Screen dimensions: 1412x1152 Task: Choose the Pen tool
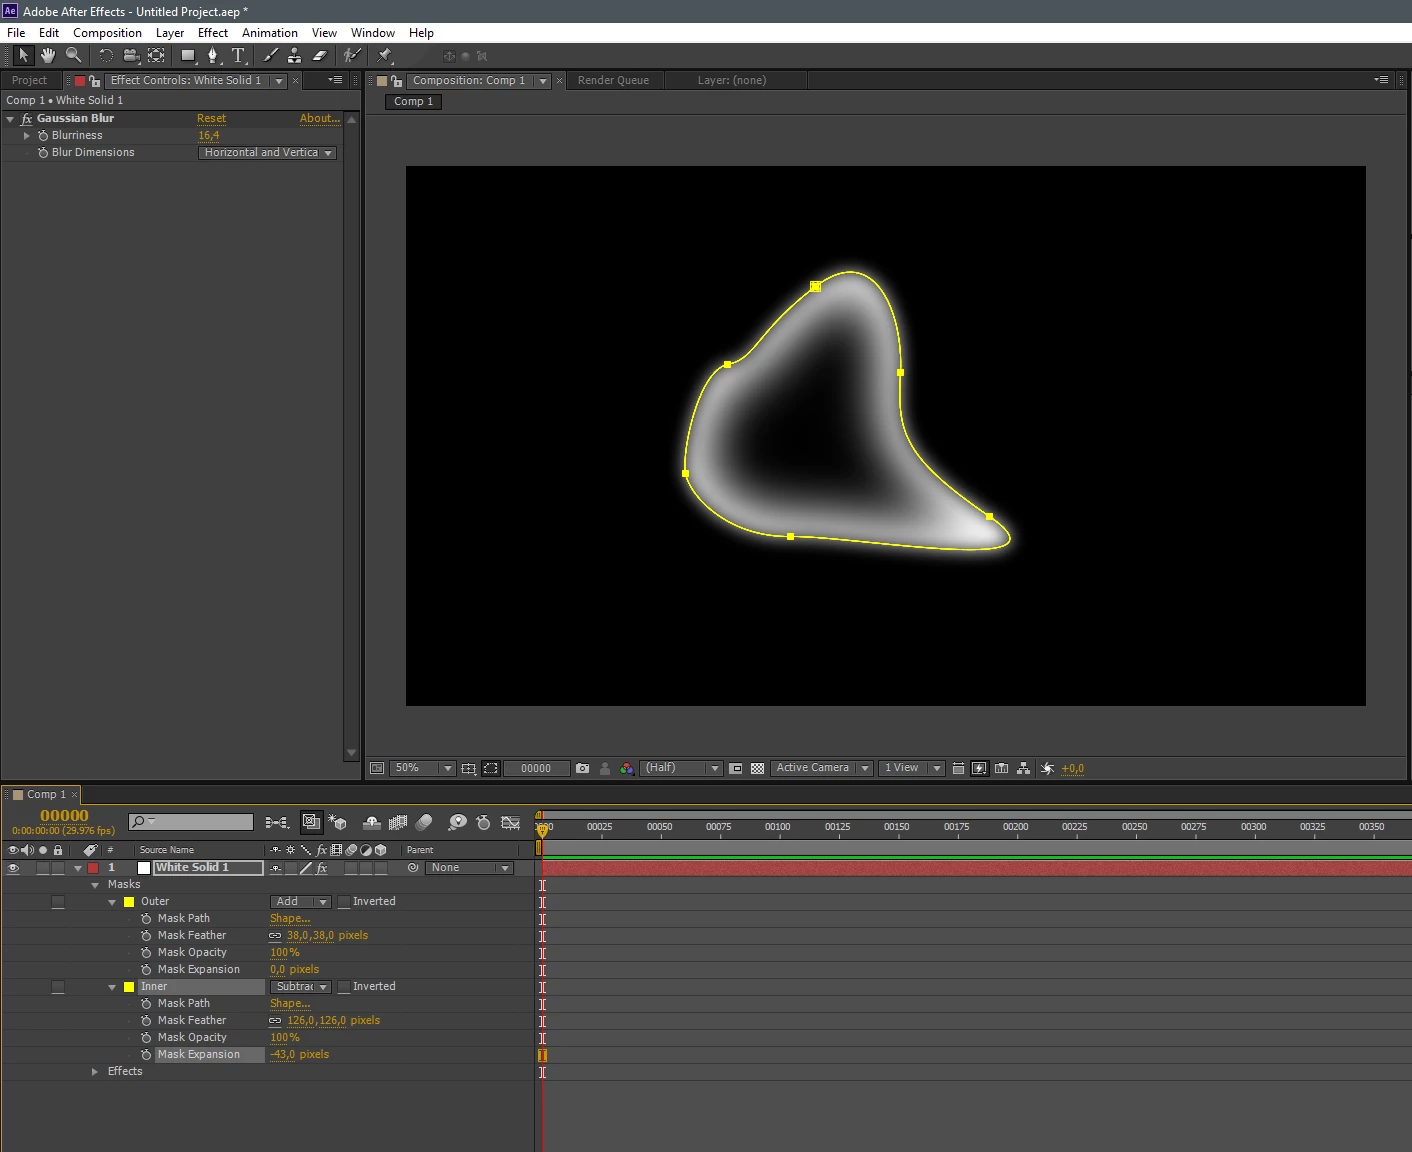212,56
